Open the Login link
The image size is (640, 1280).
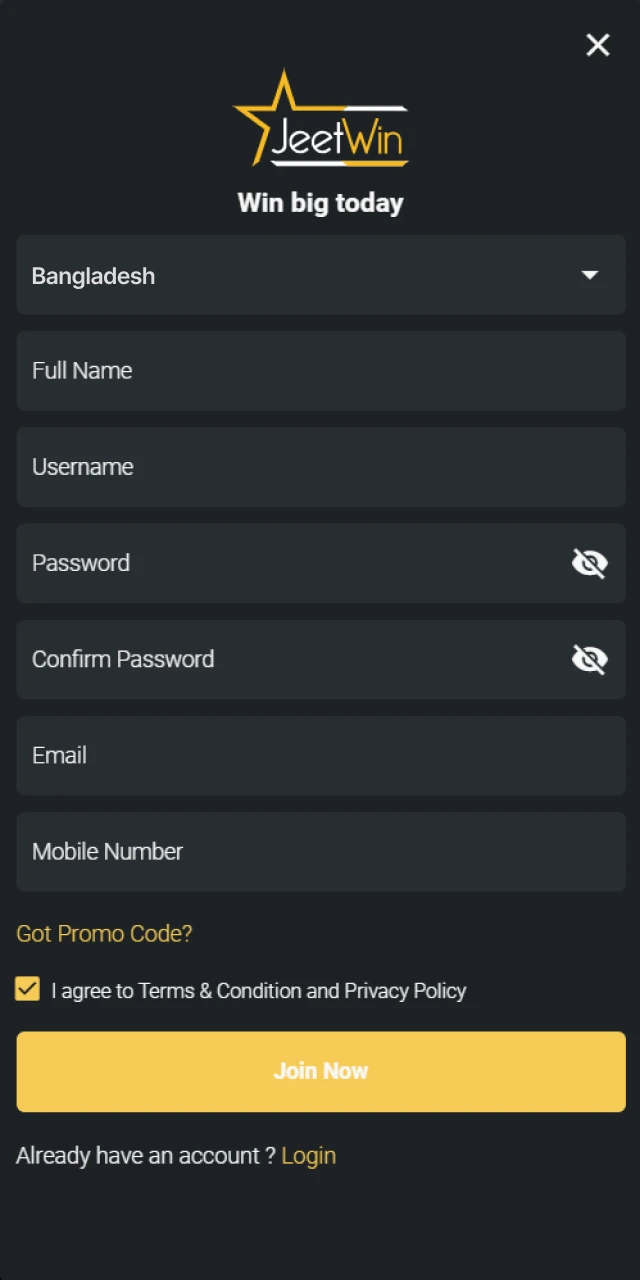coord(308,1155)
